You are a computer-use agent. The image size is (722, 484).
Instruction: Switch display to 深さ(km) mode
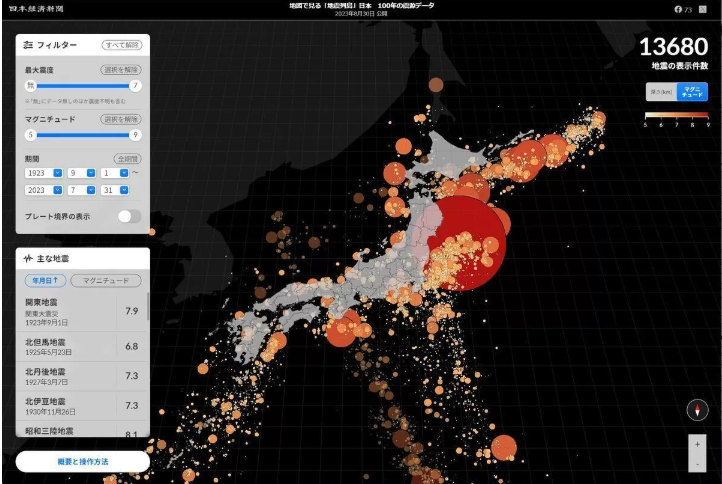659,92
